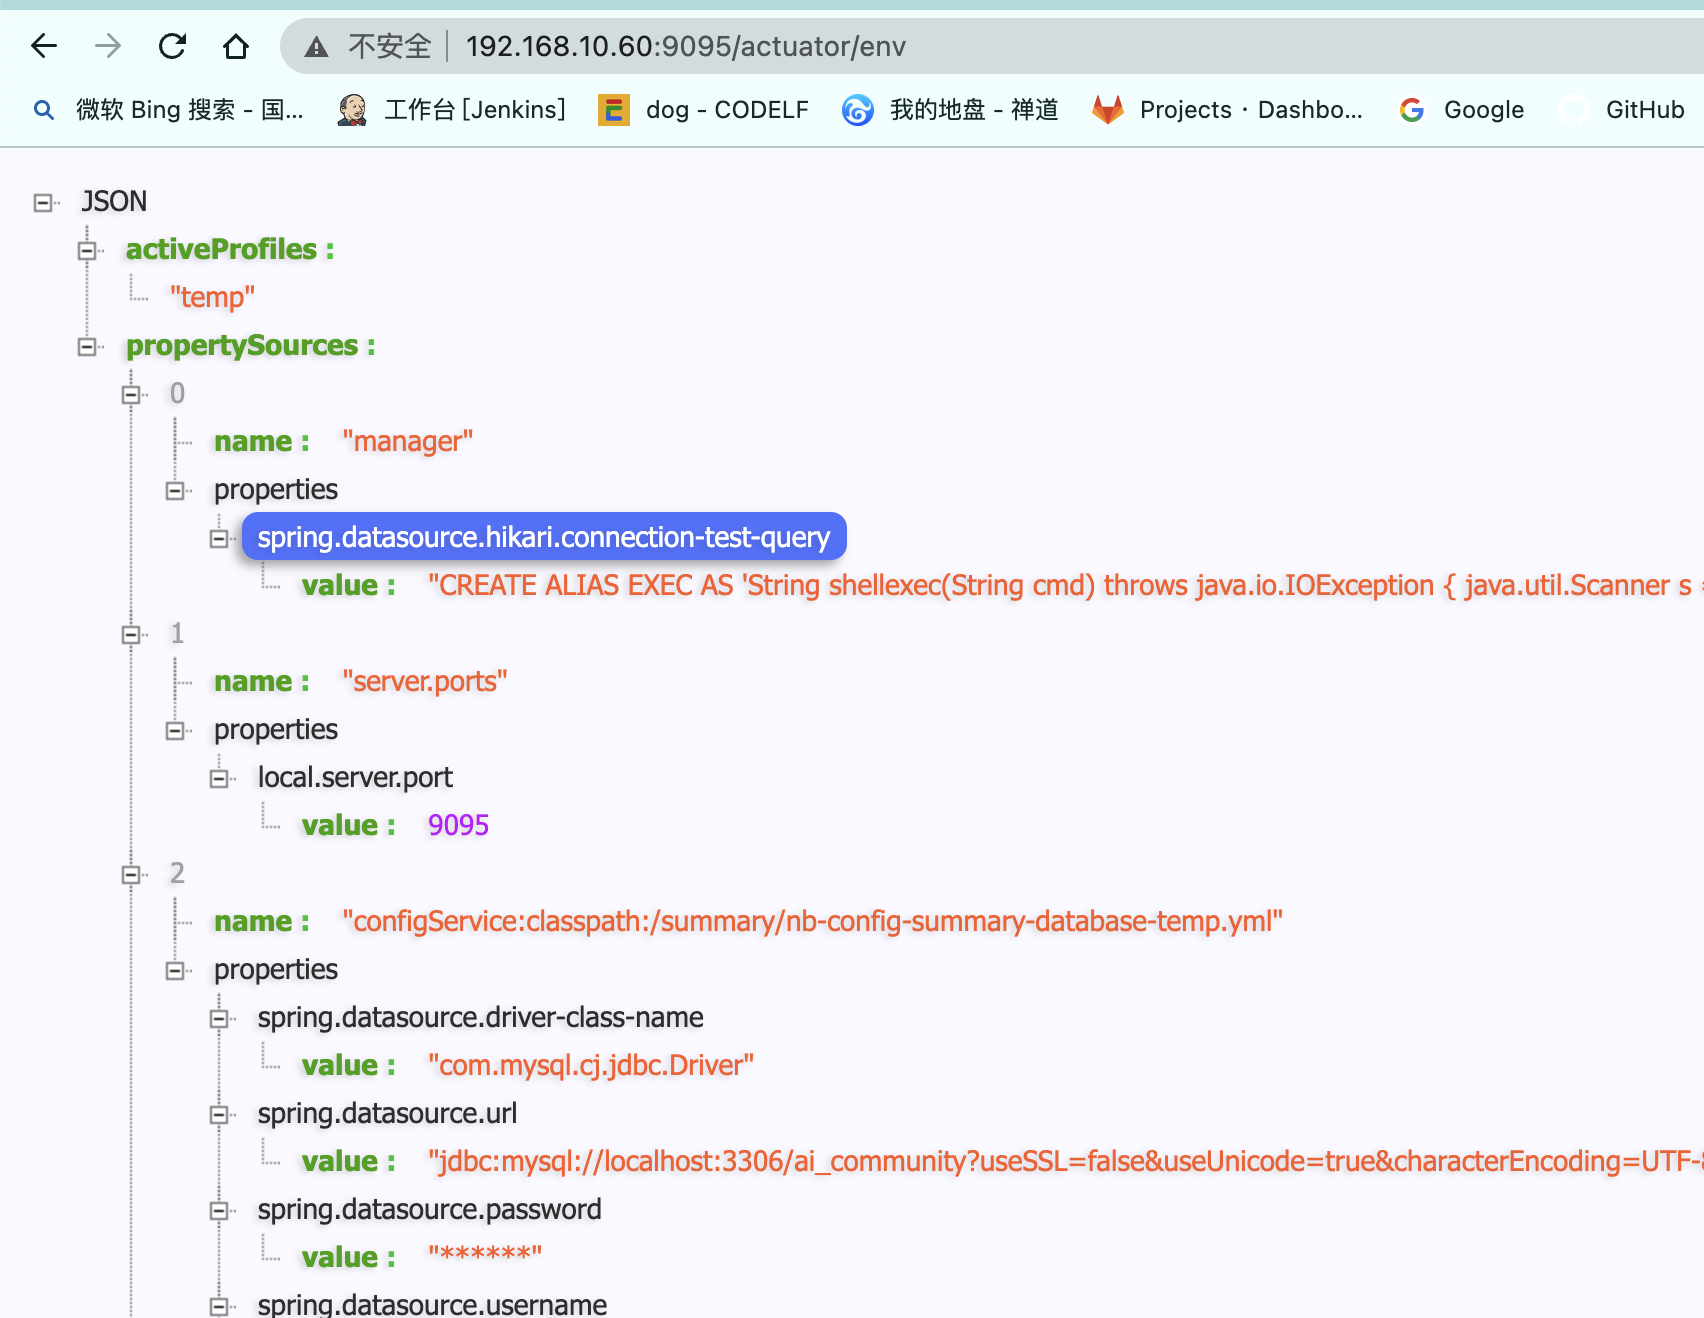This screenshot has width=1704, height=1318.
Task: Collapse the hikari connection-test-query node
Action: coord(219,539)
